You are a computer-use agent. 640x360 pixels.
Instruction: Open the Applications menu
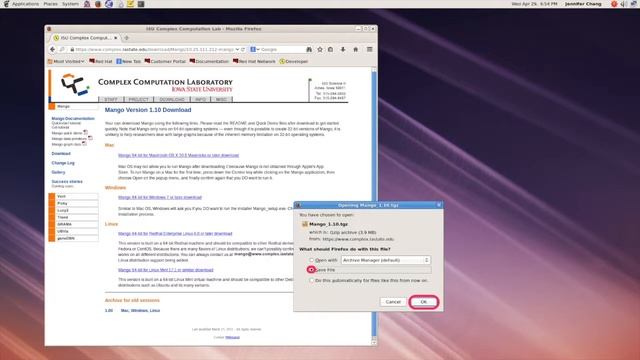pos(25,4)
